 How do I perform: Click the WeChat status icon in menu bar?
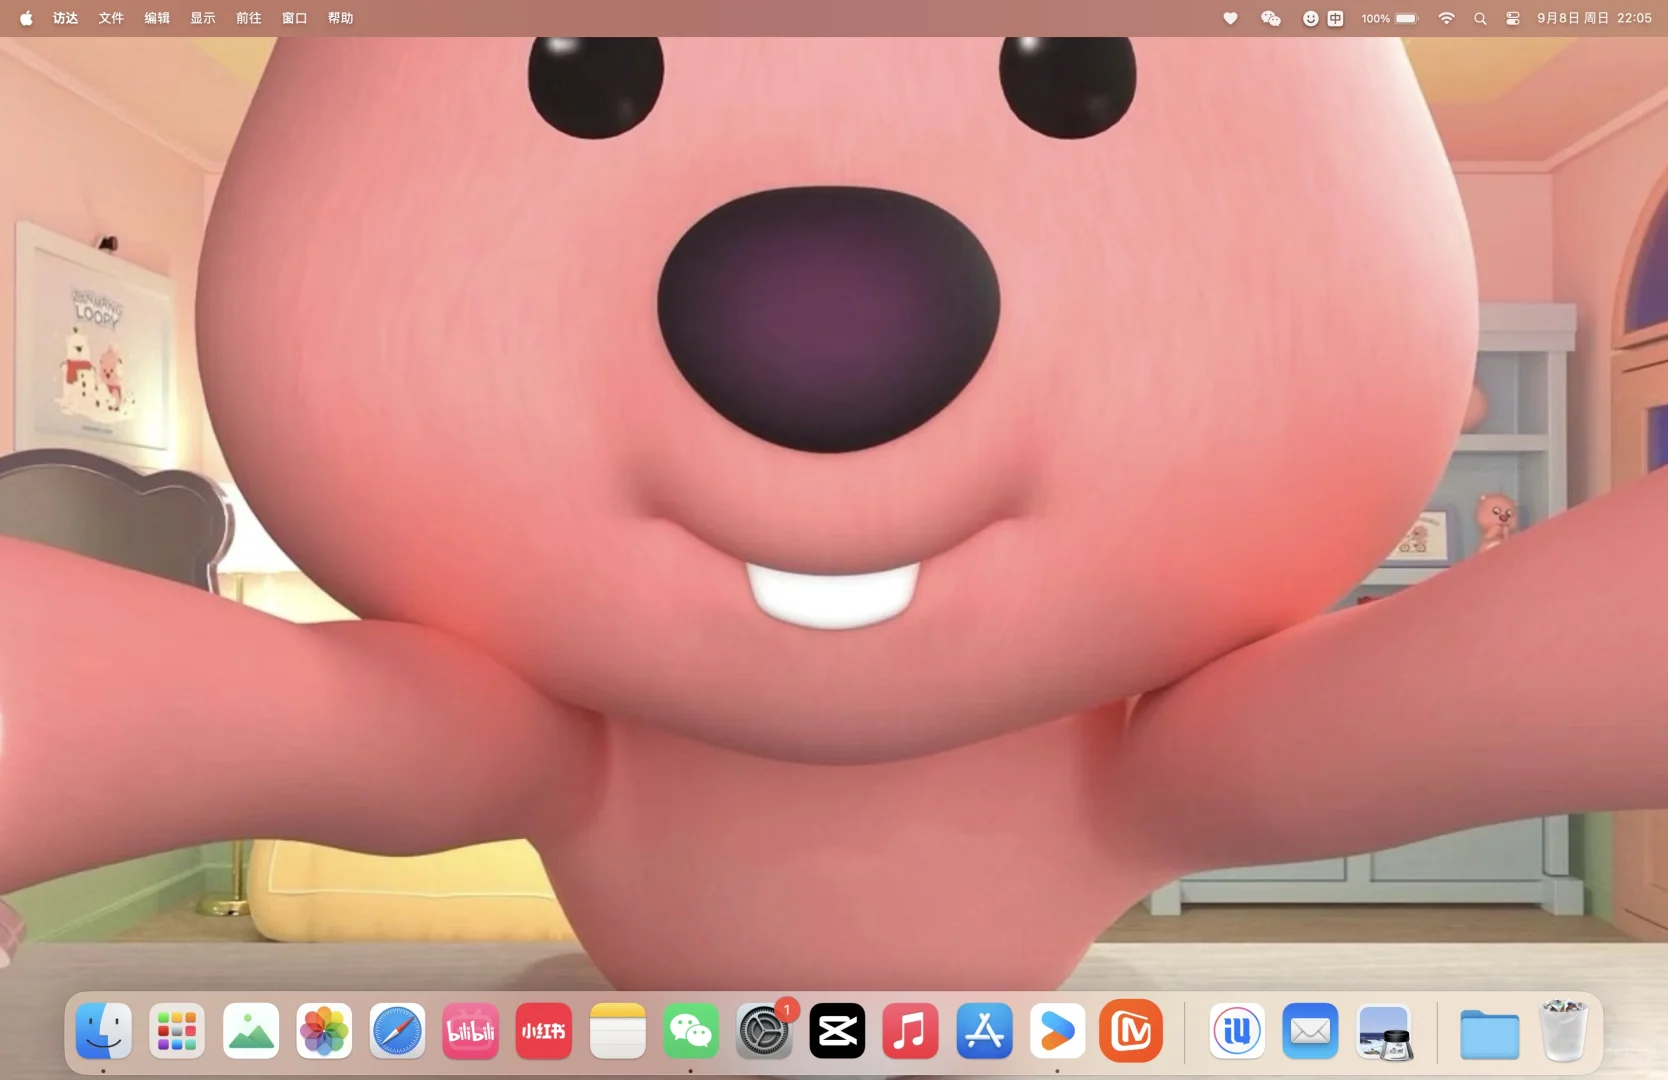click(1271, 18)
